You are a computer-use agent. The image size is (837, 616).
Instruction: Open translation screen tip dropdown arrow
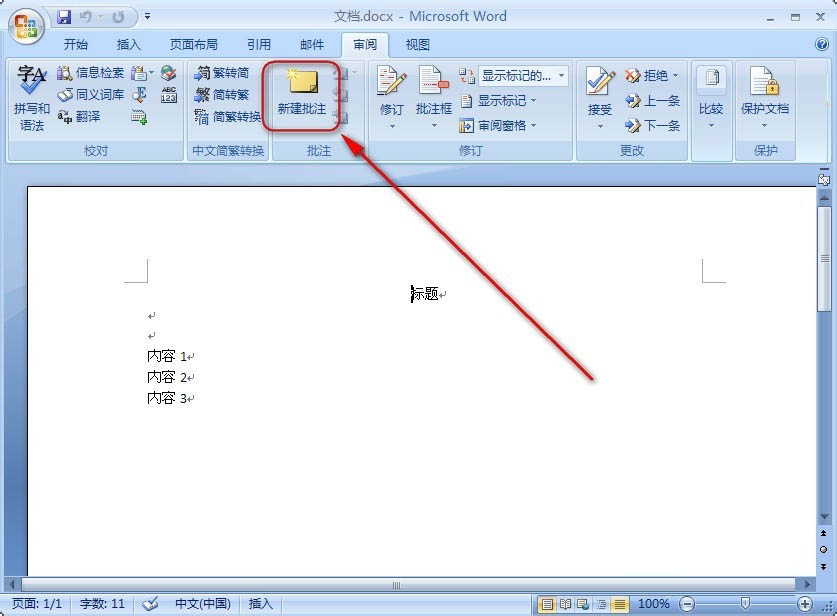click(152, 73)
